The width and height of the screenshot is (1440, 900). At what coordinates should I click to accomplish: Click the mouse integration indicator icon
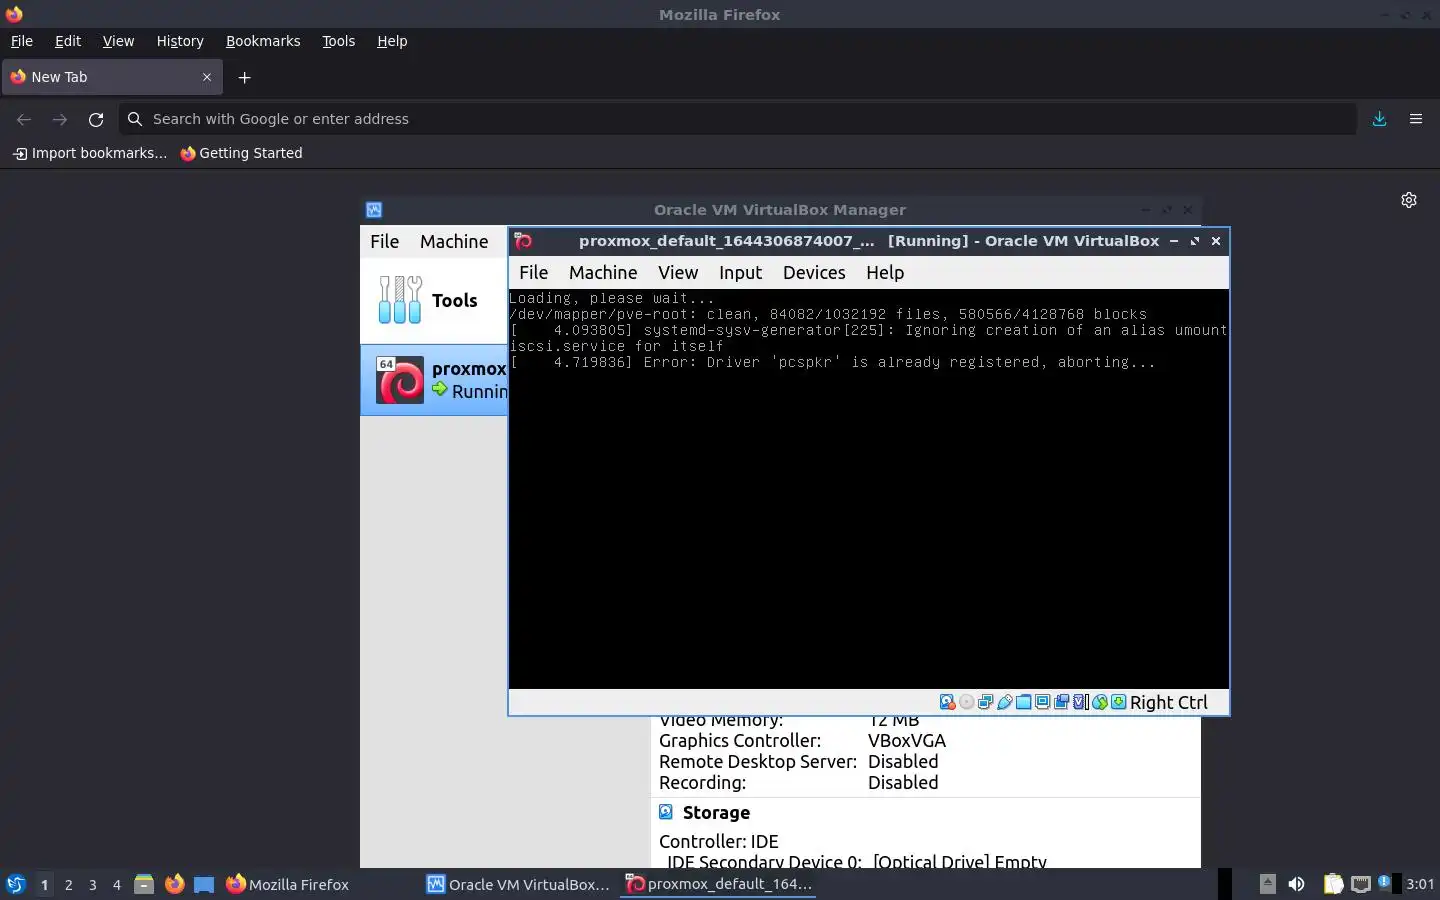point(1100,702)
